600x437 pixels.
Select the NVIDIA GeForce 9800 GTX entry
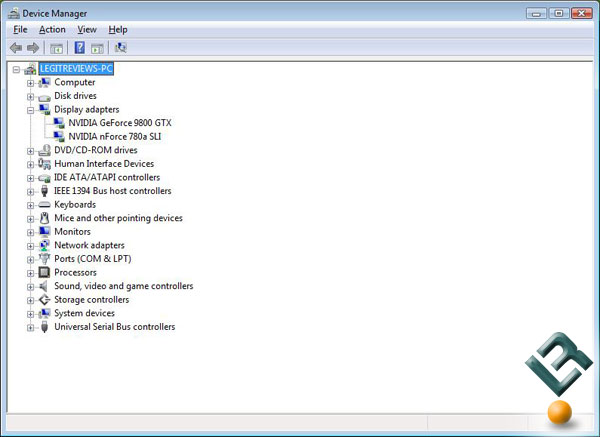[120, 123]
